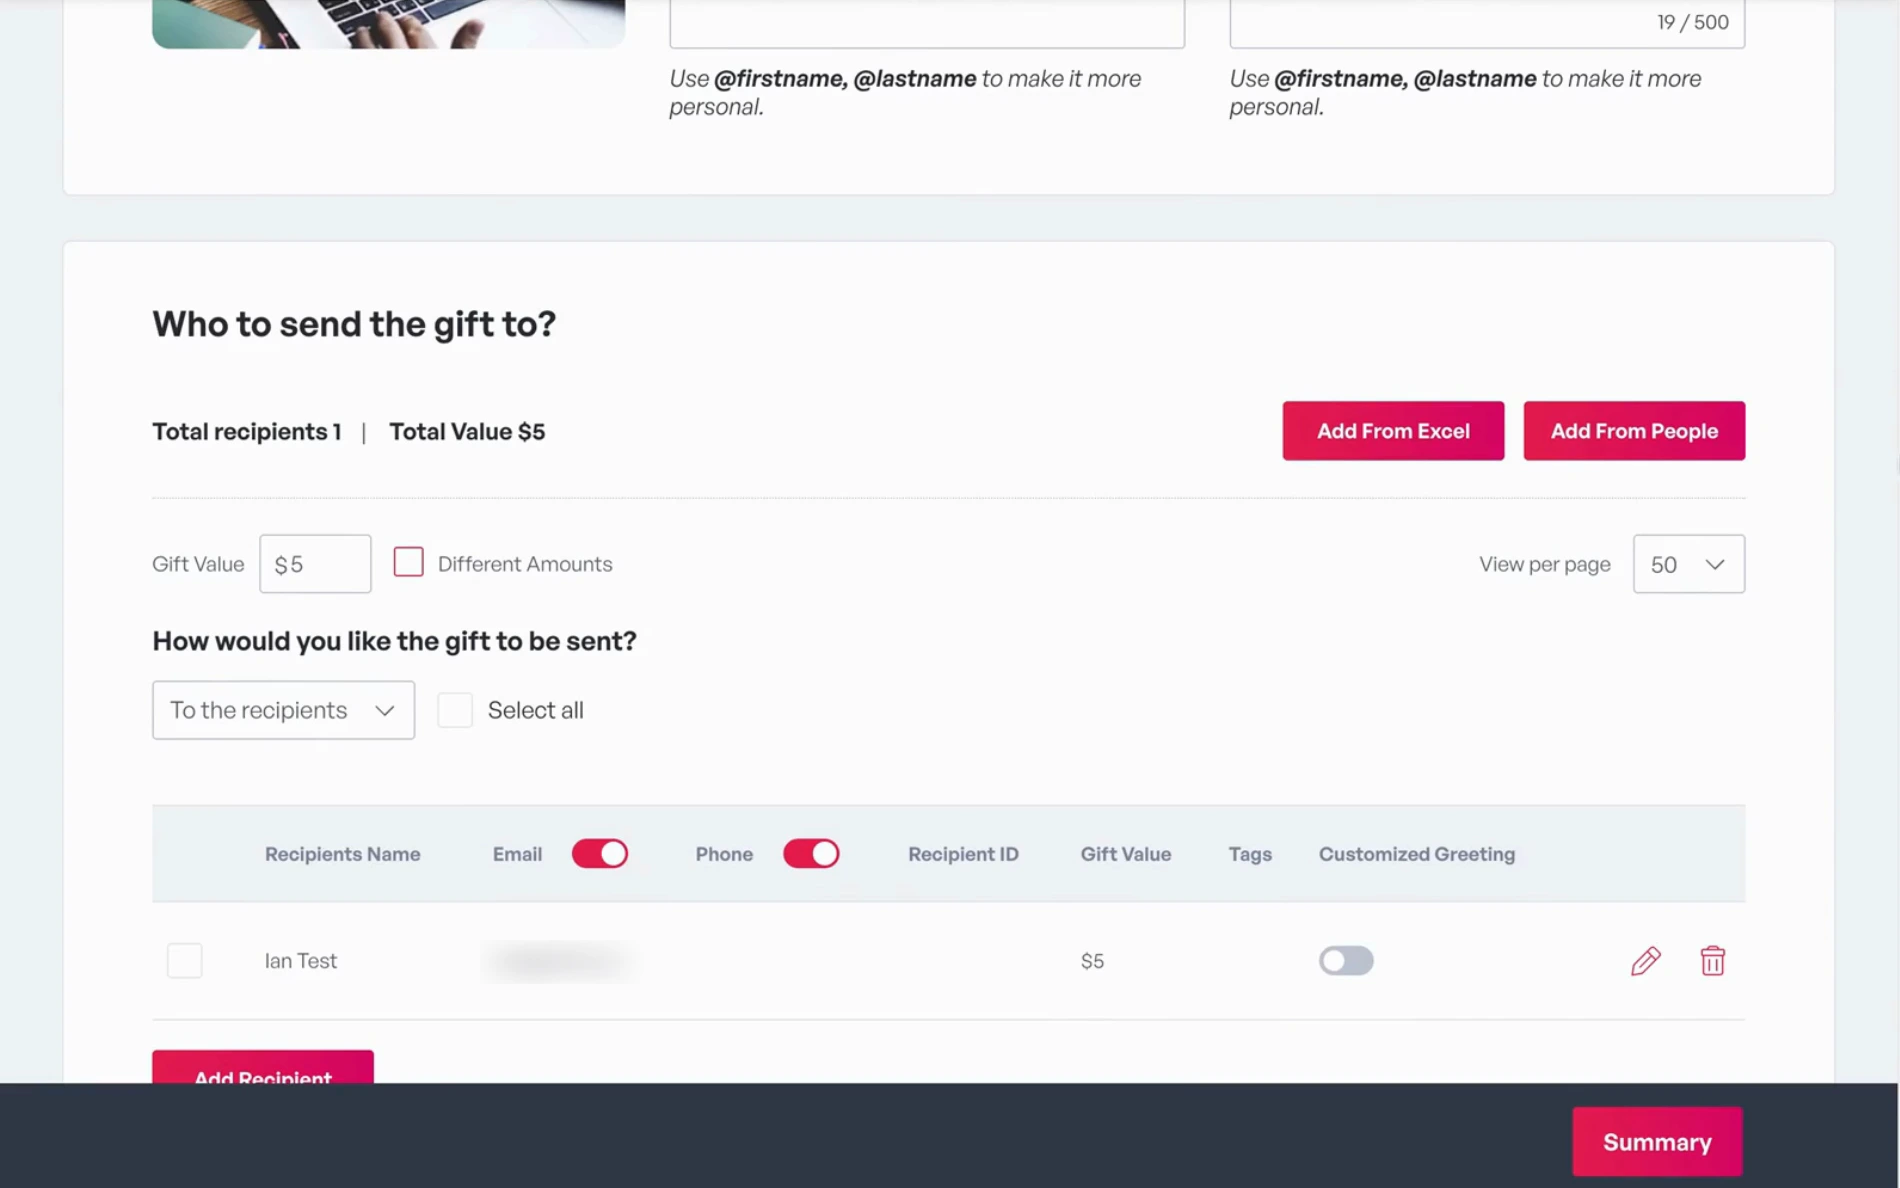Enable Customized Greeting for Ian Test

click(x=1346, y=961)
